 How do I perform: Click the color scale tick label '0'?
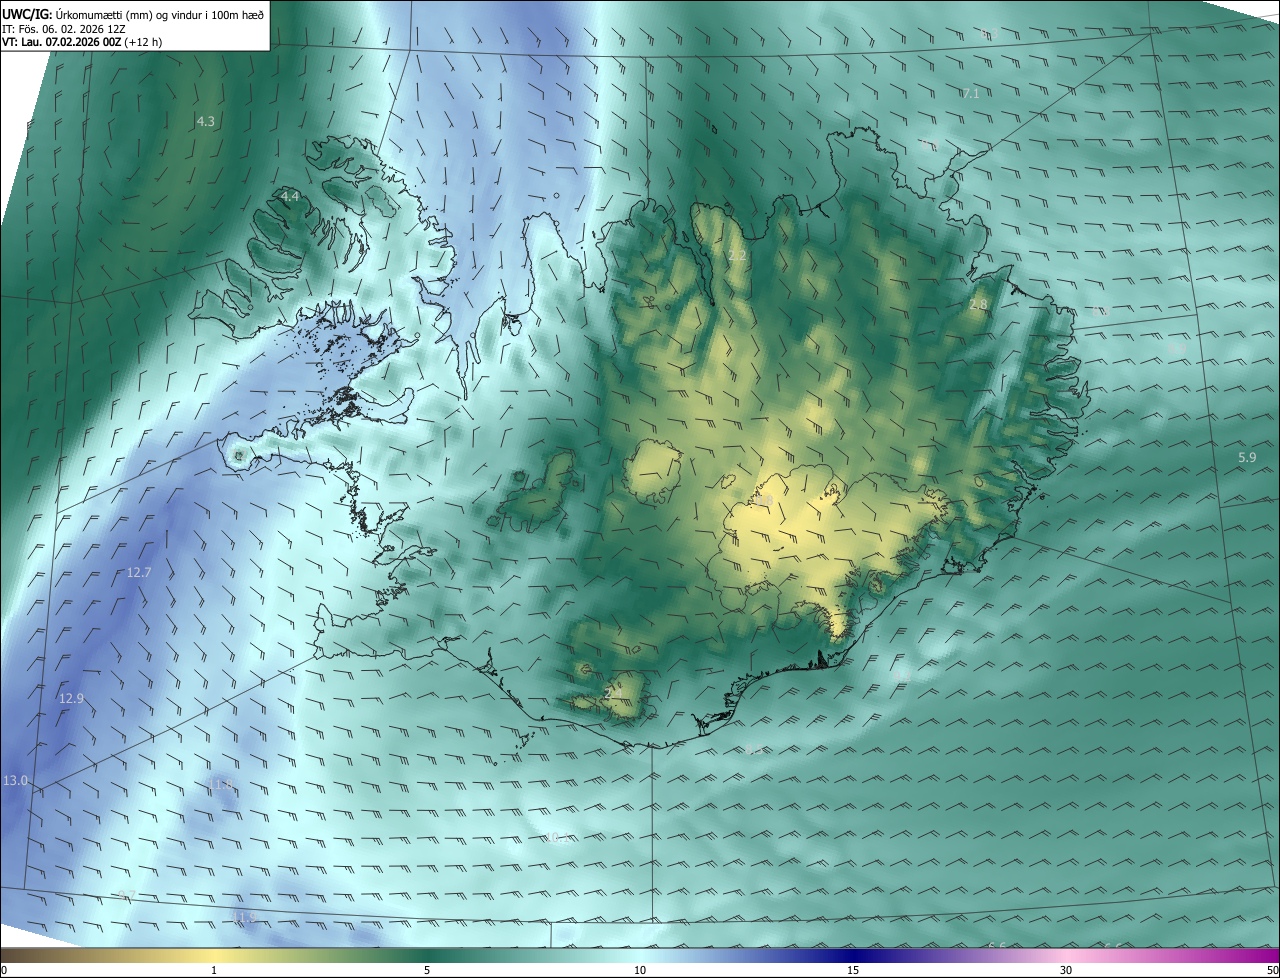[x=4, y=970]
